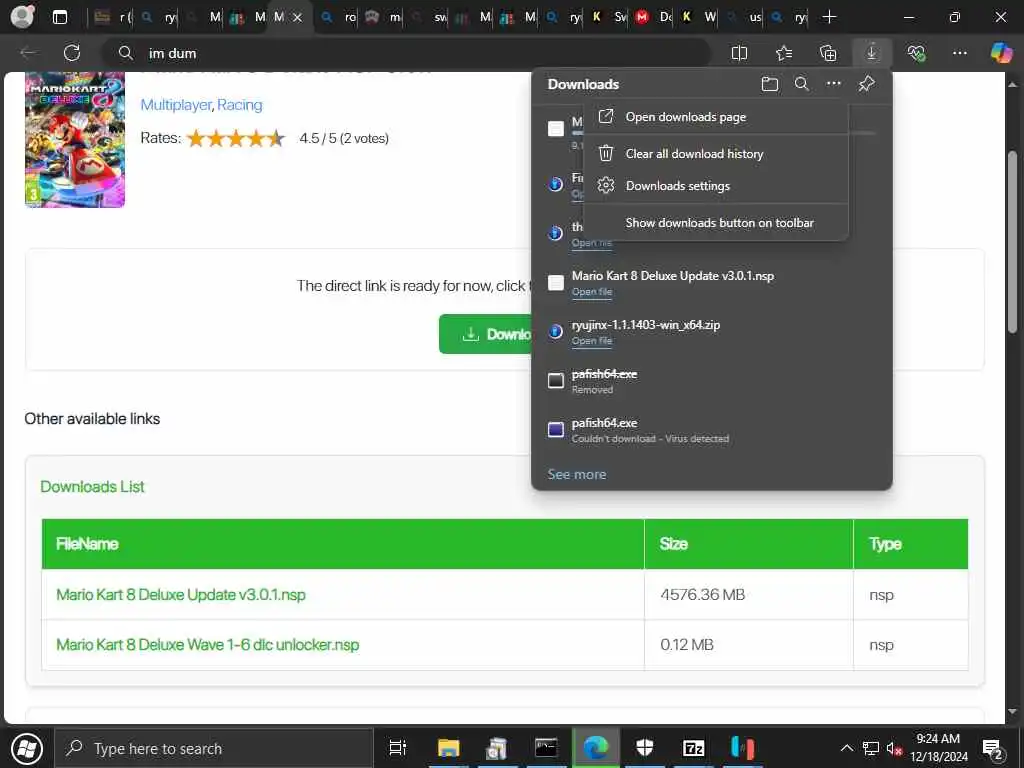Select Open downloads page menu item
This screenshot has width=1024, height=768.
(x=716, y=117)
